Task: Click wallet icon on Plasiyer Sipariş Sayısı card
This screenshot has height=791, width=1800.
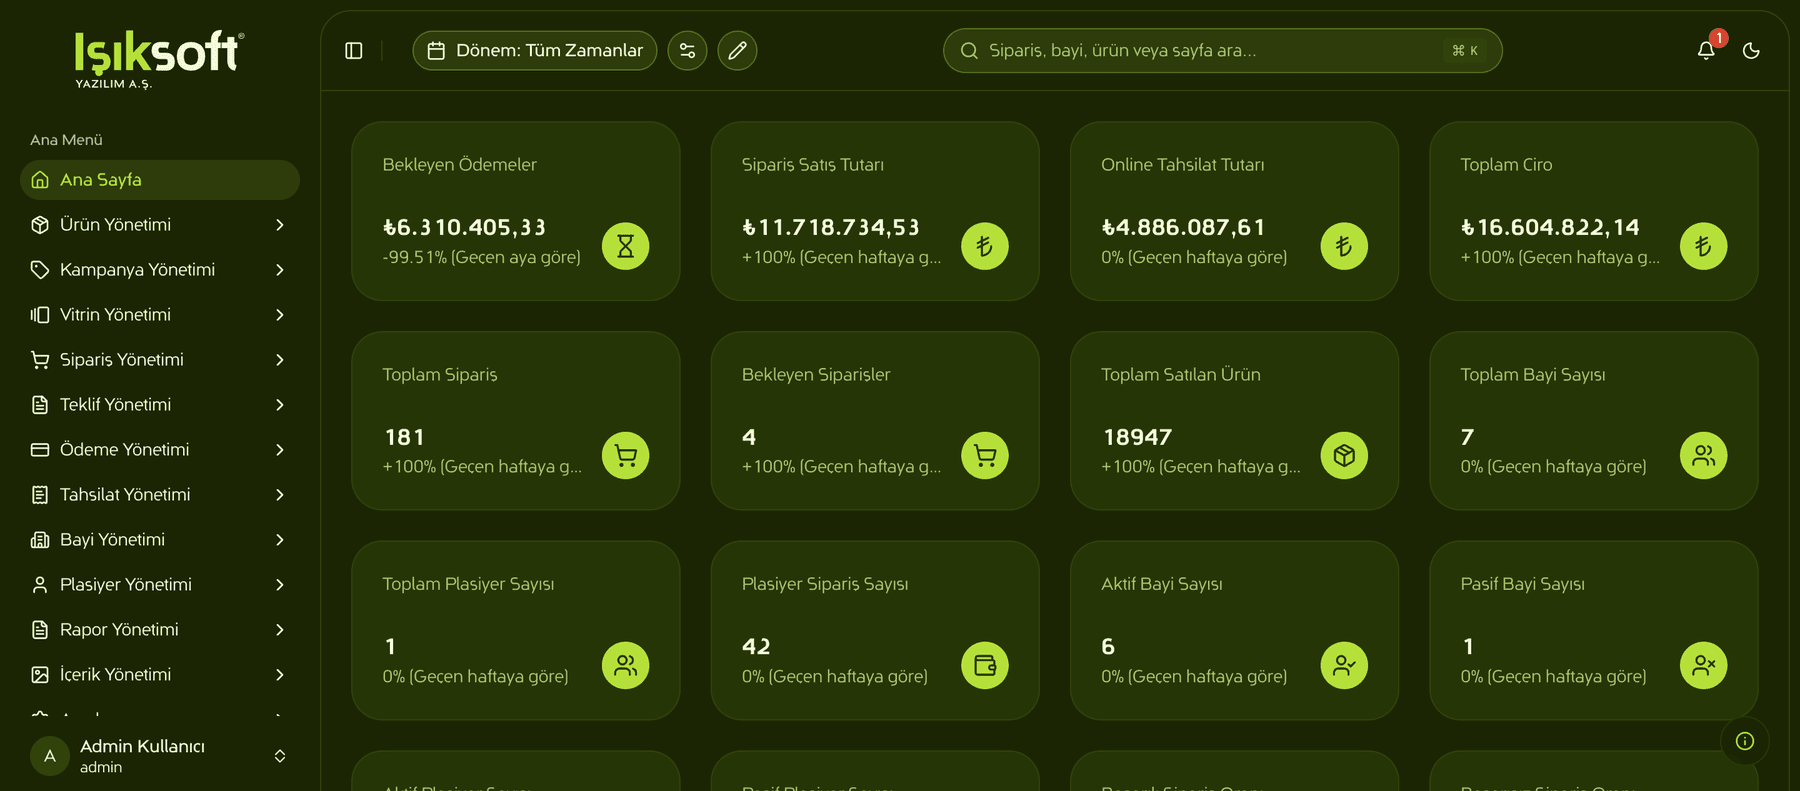Action: pos(985,666)
